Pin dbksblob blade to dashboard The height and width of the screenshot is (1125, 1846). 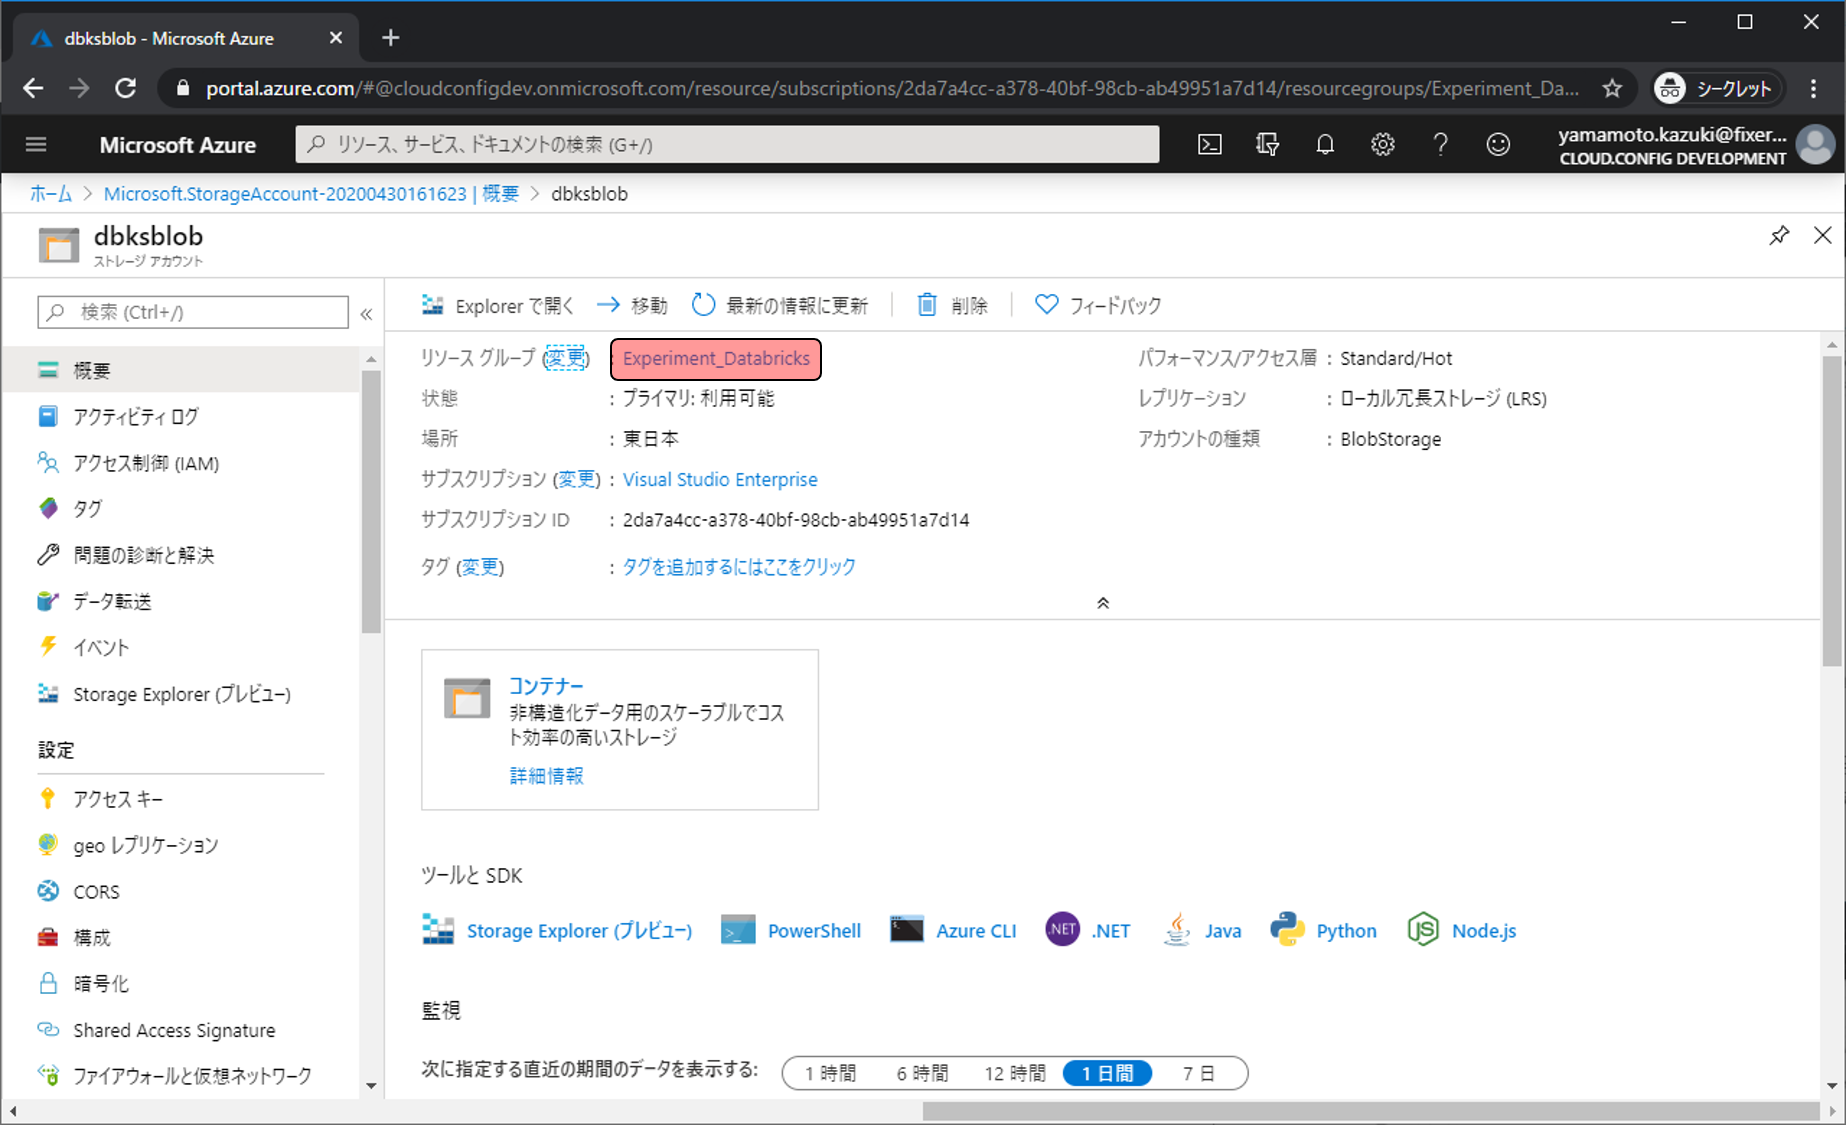click(x=1779, y=236)
